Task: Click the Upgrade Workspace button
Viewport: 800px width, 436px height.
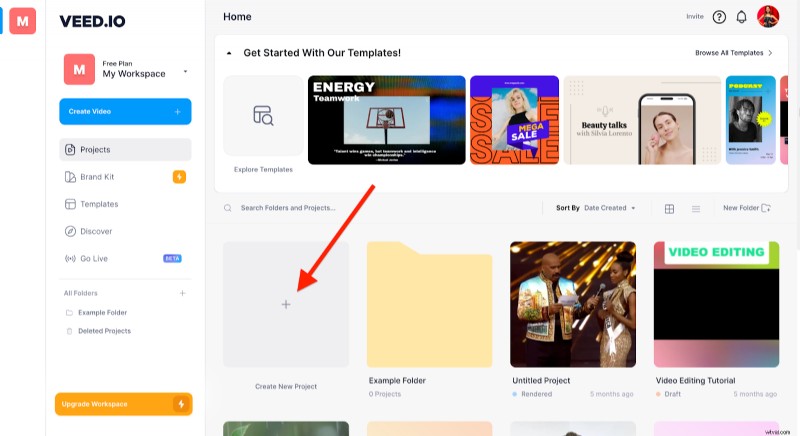Action: coord(123,404)
